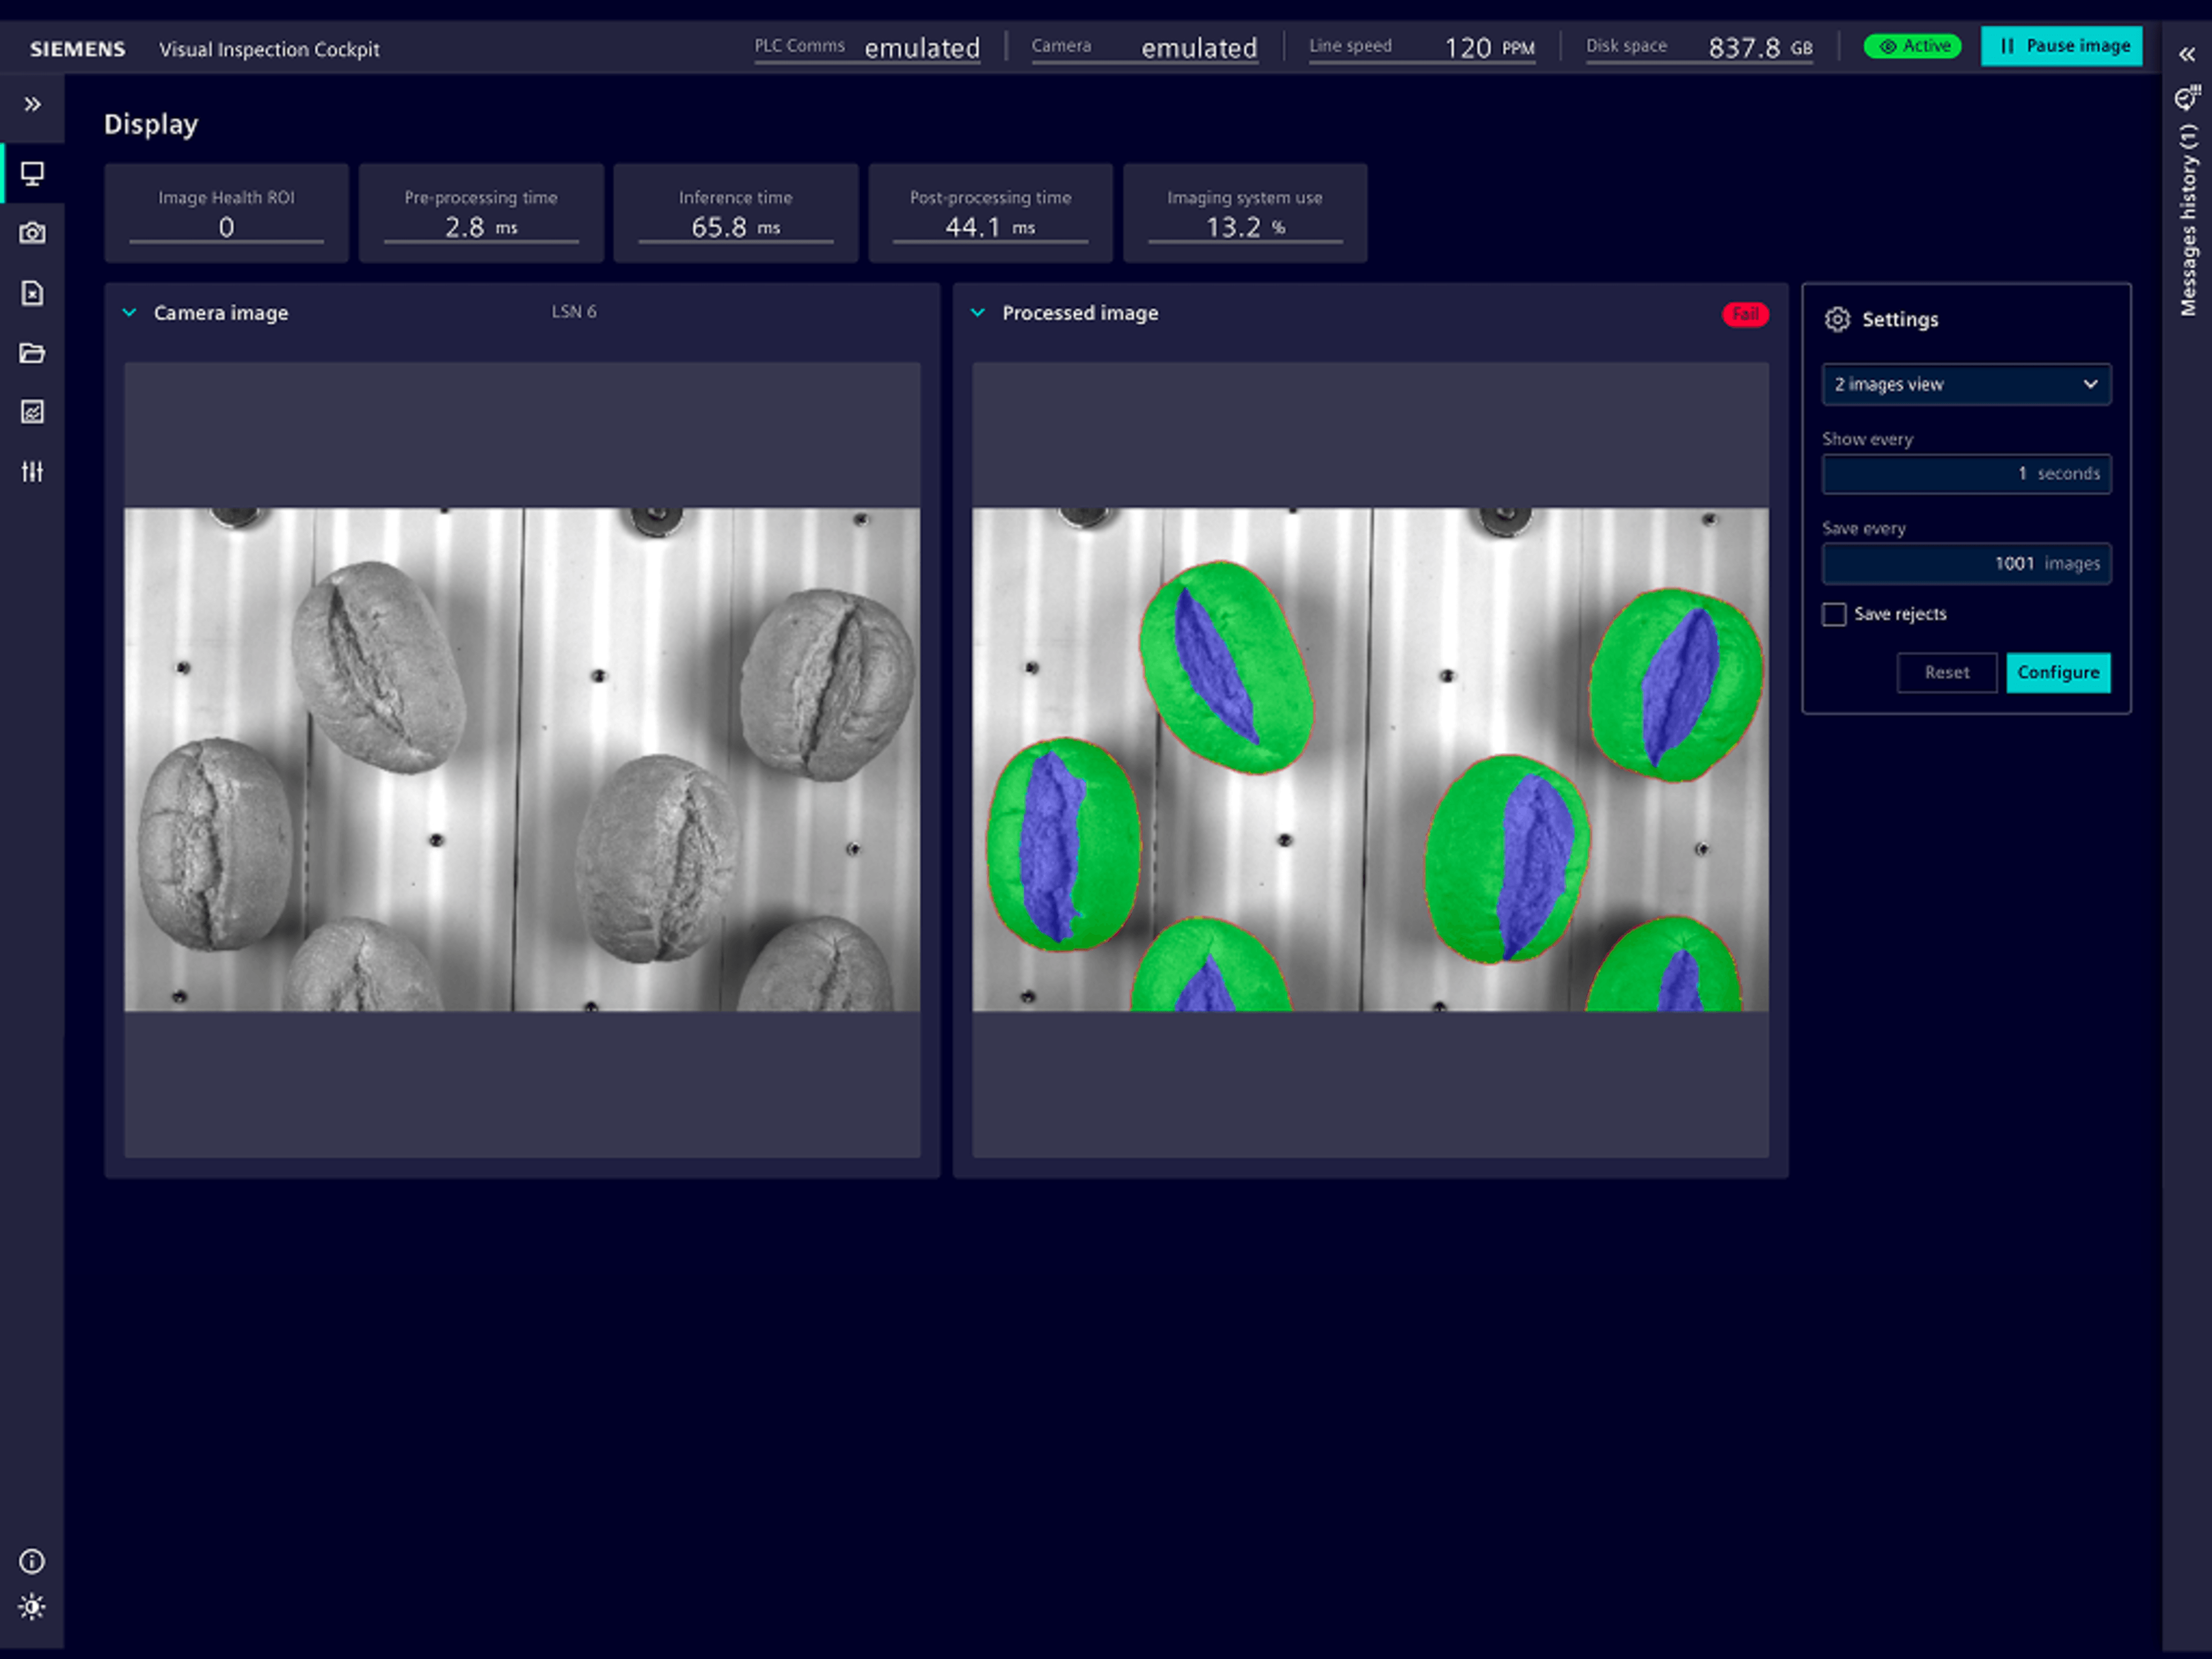Image resolution: width=2212 pixels, height=1659 pixels.
Task: Click the Post-processing time value
Action: tap(990, 228)
